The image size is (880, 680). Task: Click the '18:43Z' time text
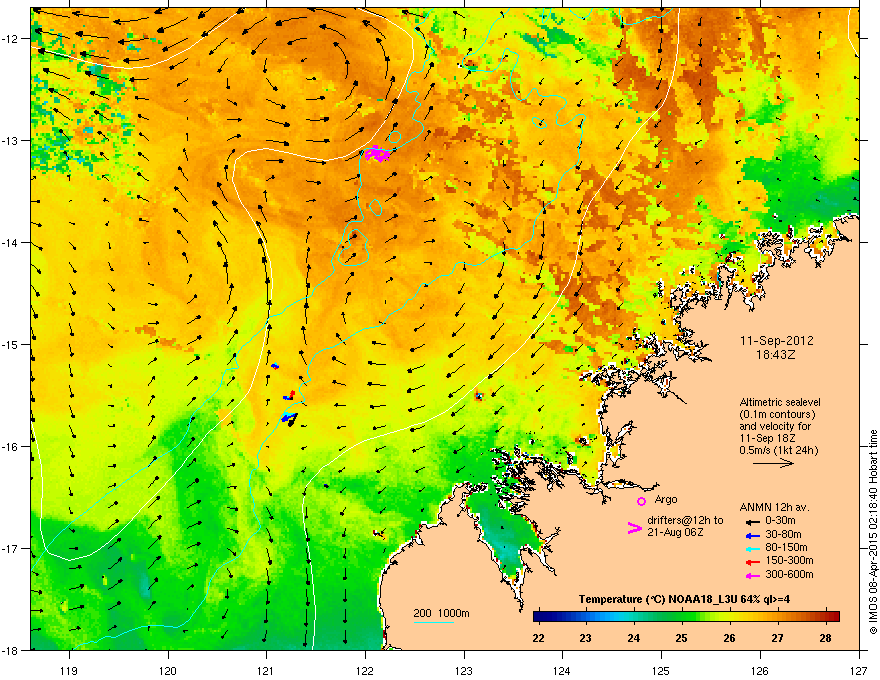coord(776,355)
